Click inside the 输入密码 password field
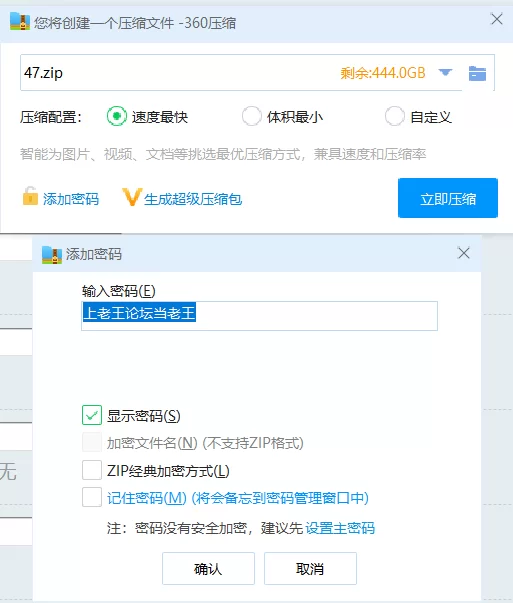 260,316
